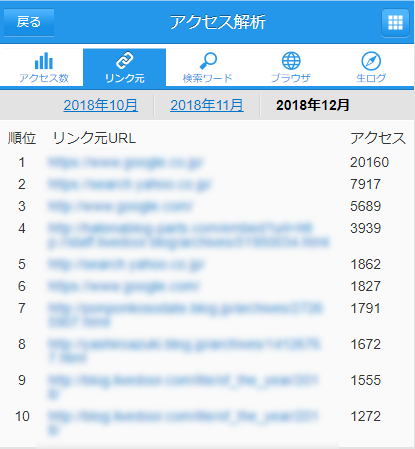Open rank 8 referrer link
This screenshot has width=415, height=449.
184,351
